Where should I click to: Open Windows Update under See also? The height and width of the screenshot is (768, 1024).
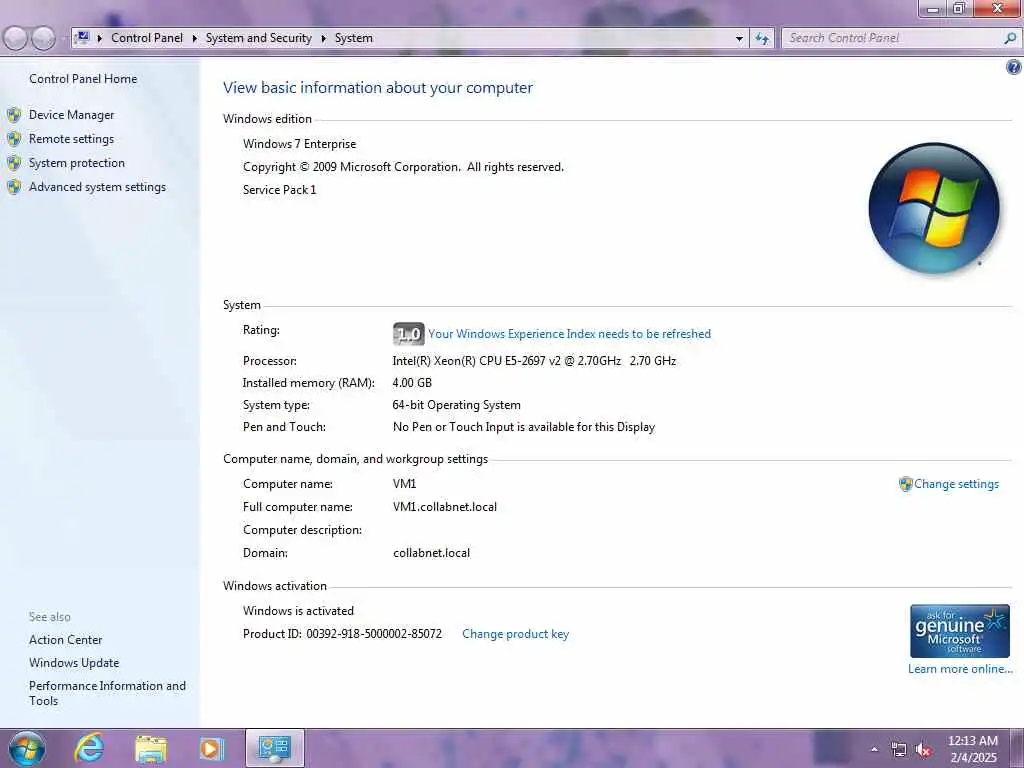74,663
